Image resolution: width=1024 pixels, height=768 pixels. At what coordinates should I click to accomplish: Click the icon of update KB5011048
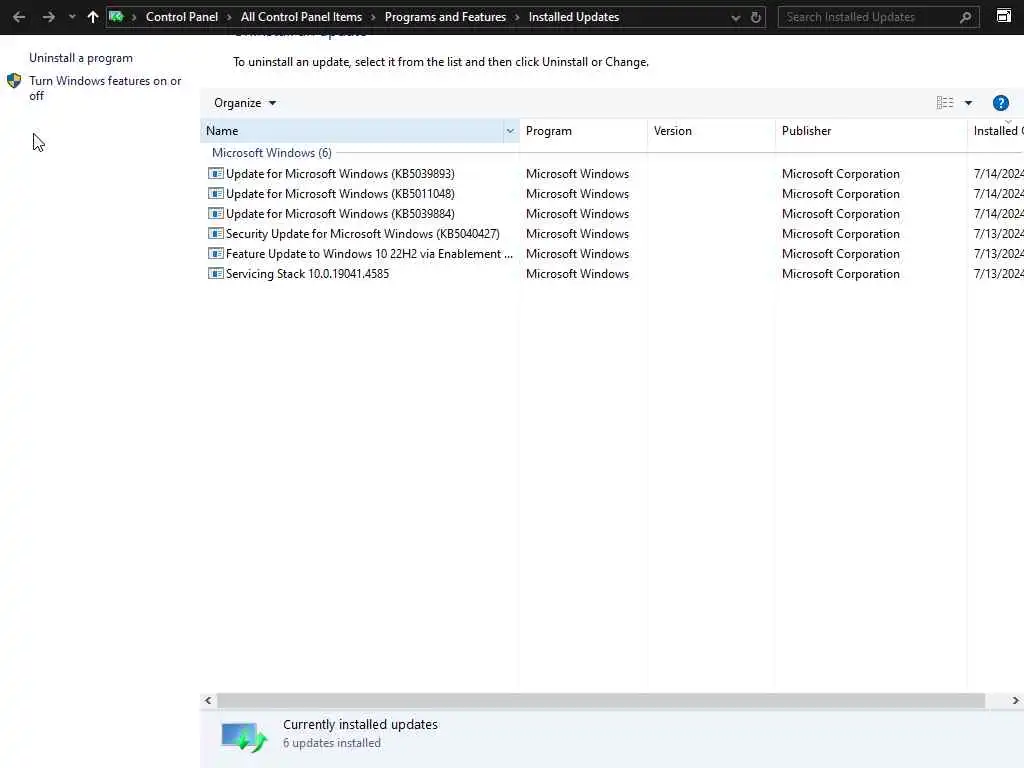pos(216,193)
